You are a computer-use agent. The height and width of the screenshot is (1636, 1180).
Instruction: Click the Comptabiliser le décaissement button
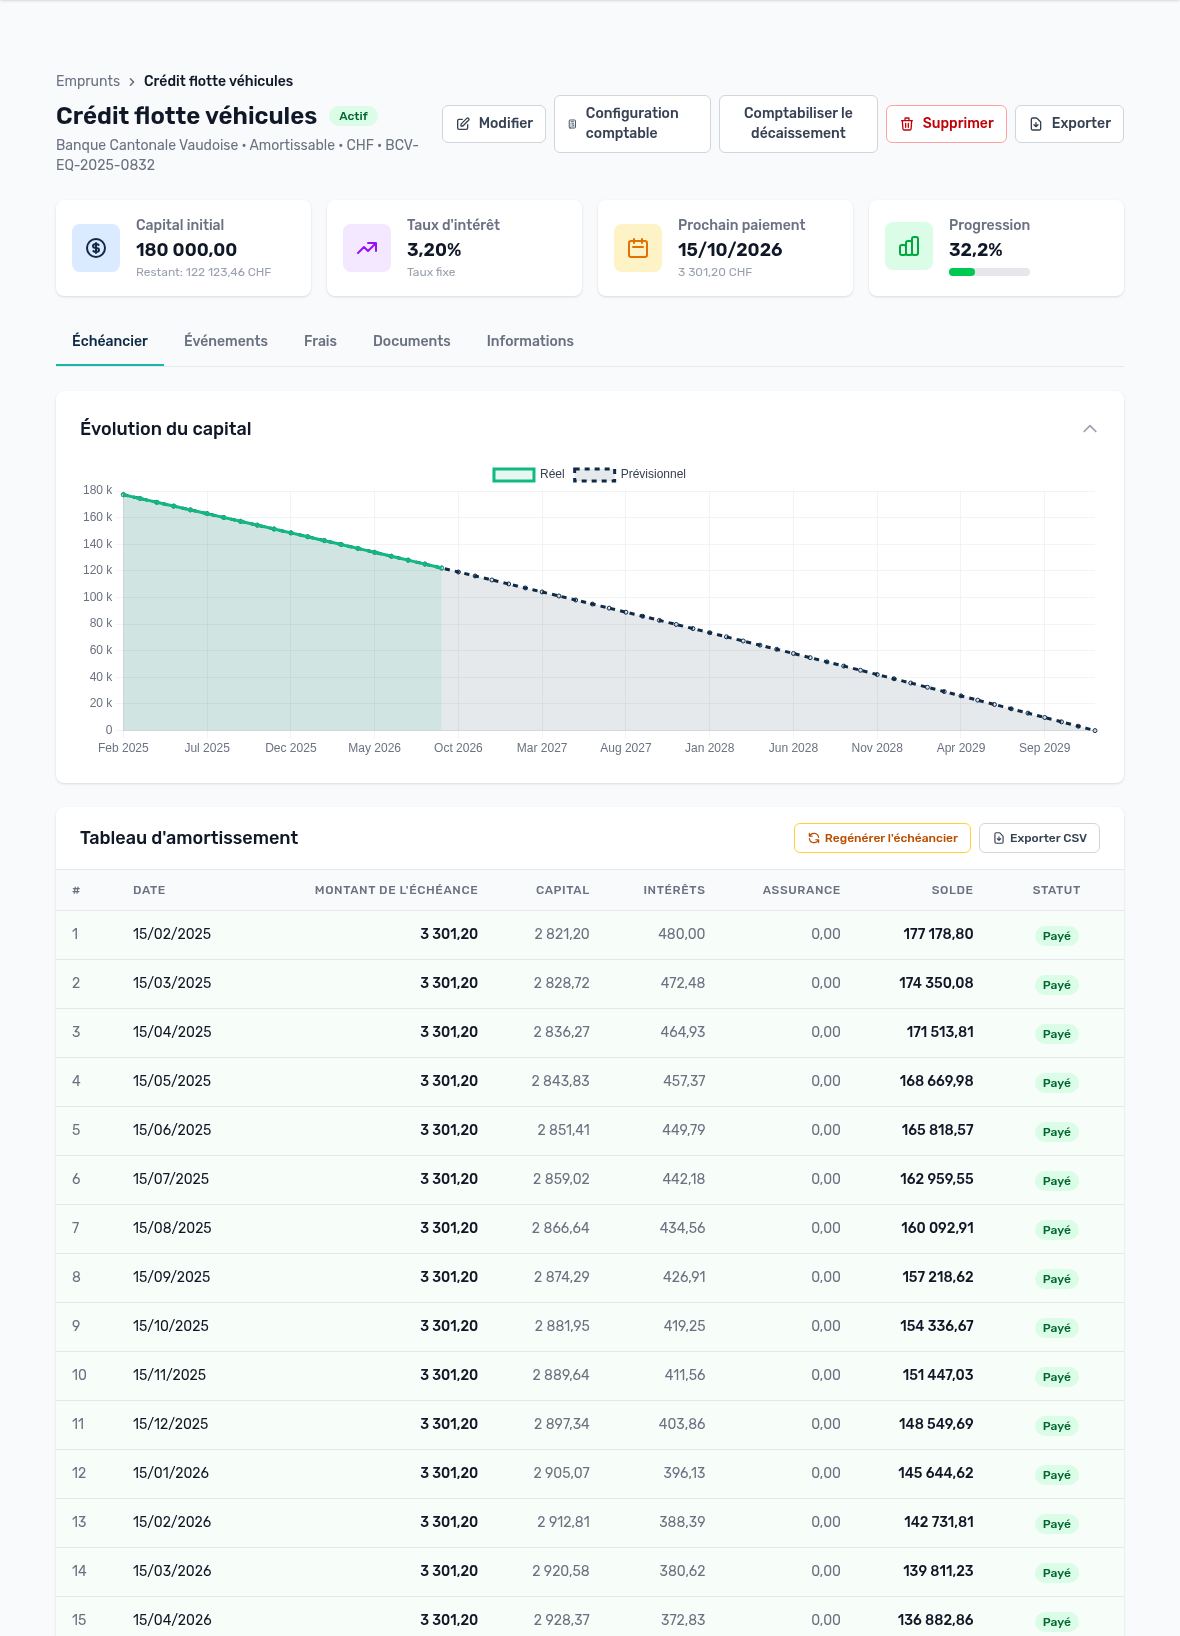798,124
